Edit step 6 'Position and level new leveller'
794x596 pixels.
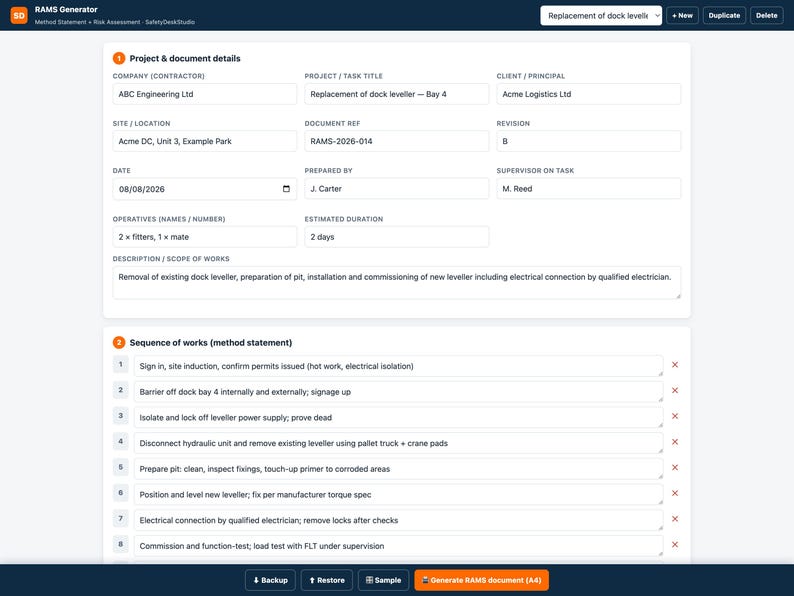[398, 495]
